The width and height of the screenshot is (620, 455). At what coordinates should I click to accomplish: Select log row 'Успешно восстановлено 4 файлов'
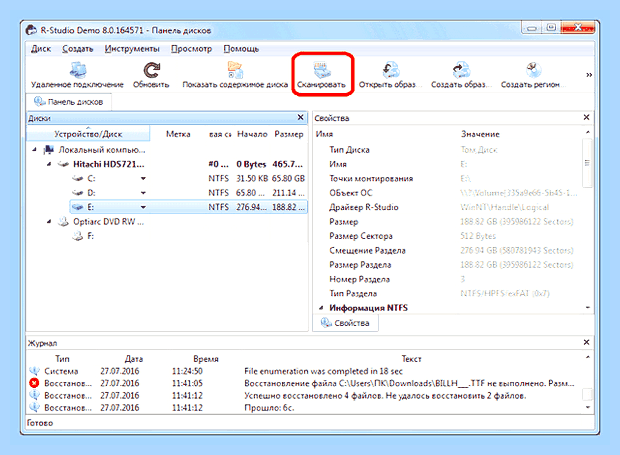coord(304,395)
